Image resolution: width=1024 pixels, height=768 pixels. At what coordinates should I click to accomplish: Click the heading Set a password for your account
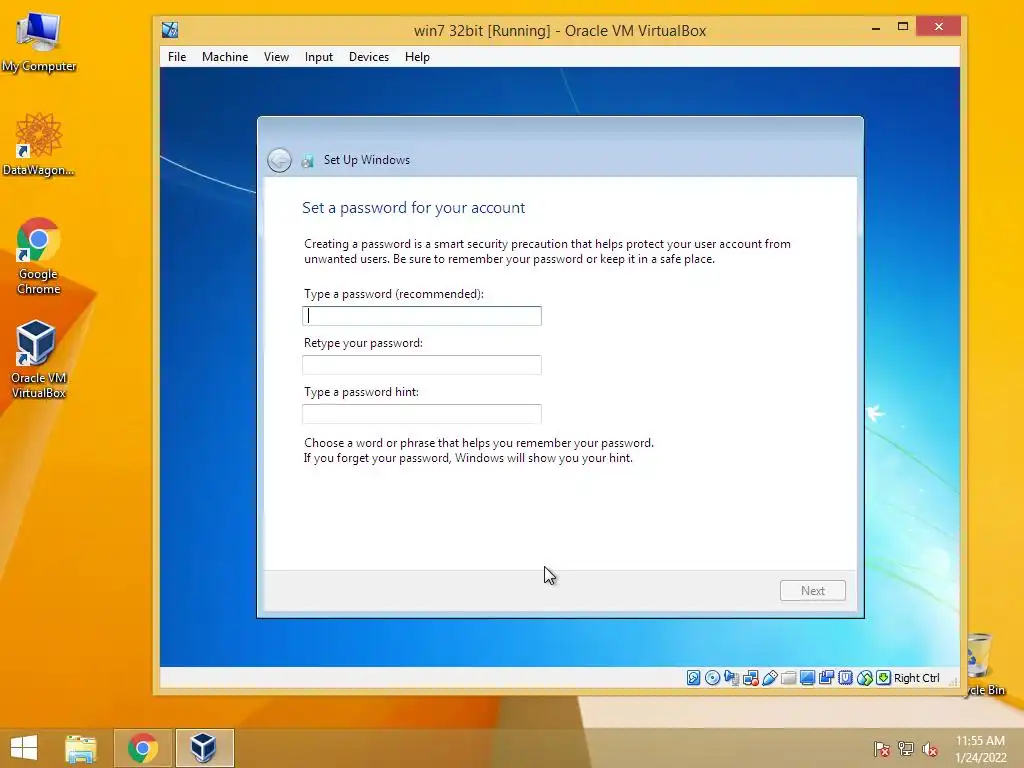coord(413,208)
